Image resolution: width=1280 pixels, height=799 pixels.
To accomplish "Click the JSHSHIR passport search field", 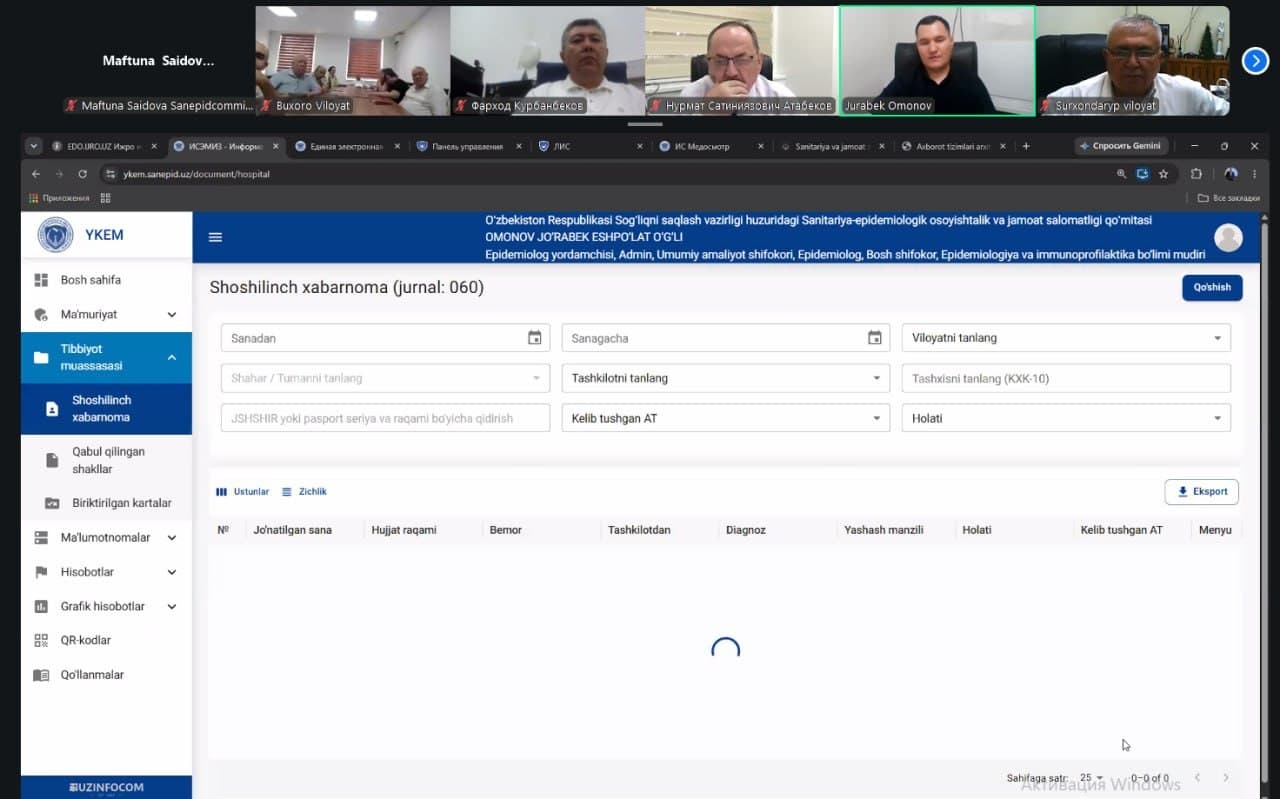I will 385,418.
